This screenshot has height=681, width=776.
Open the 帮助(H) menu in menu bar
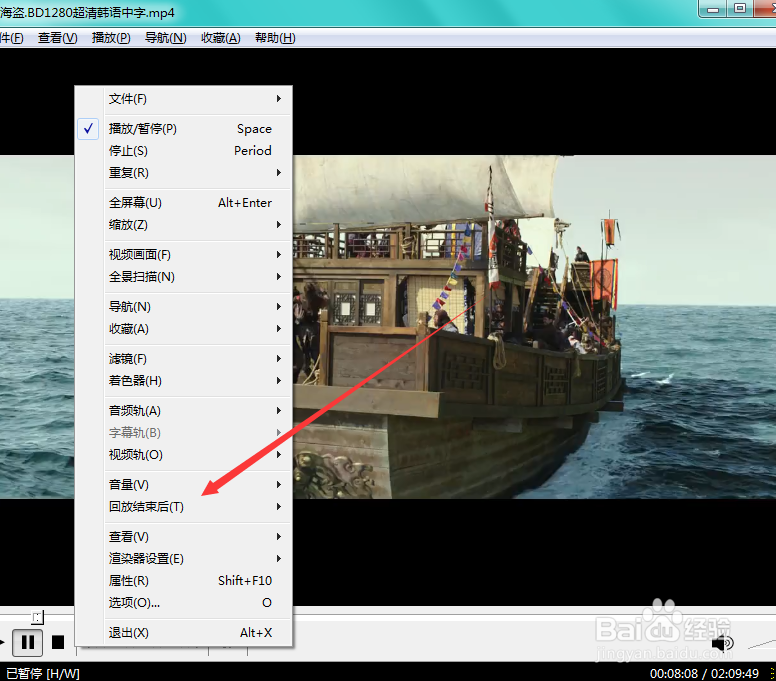pos(275,38)
